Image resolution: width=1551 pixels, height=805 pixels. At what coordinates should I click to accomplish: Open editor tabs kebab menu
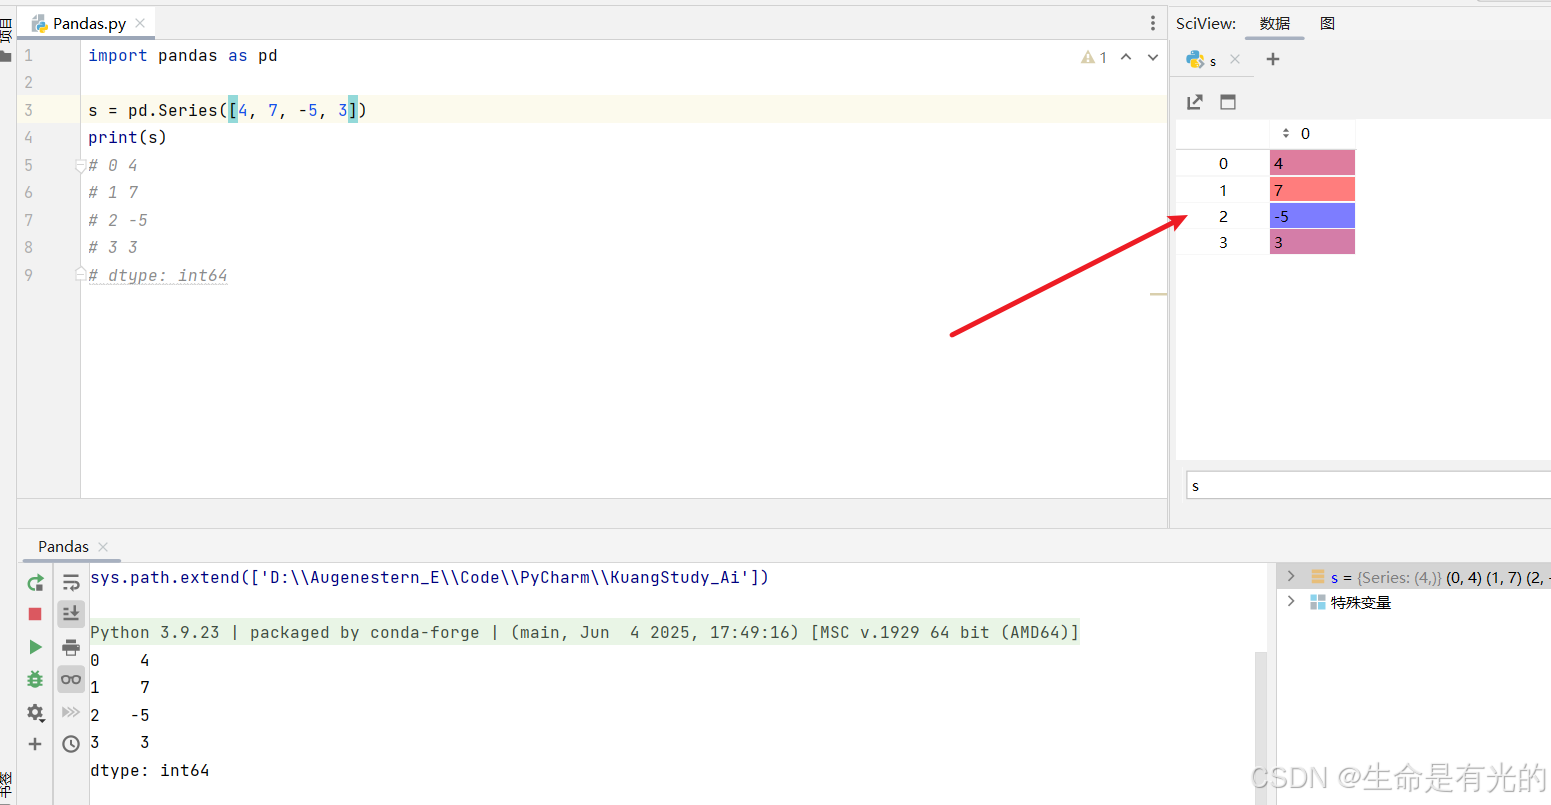(1153, 23)
